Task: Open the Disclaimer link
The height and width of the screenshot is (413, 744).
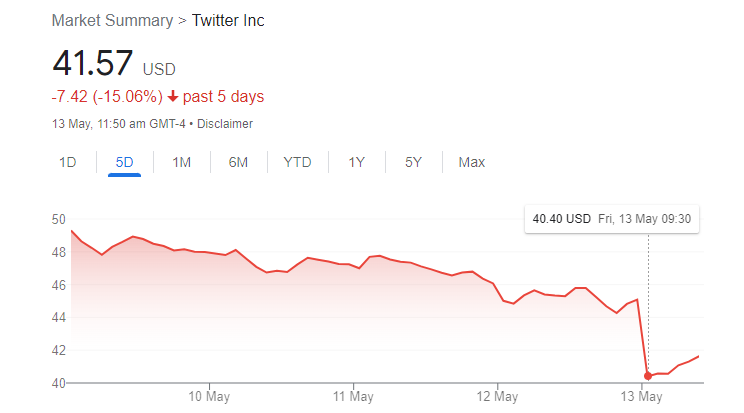Action: 225,124
